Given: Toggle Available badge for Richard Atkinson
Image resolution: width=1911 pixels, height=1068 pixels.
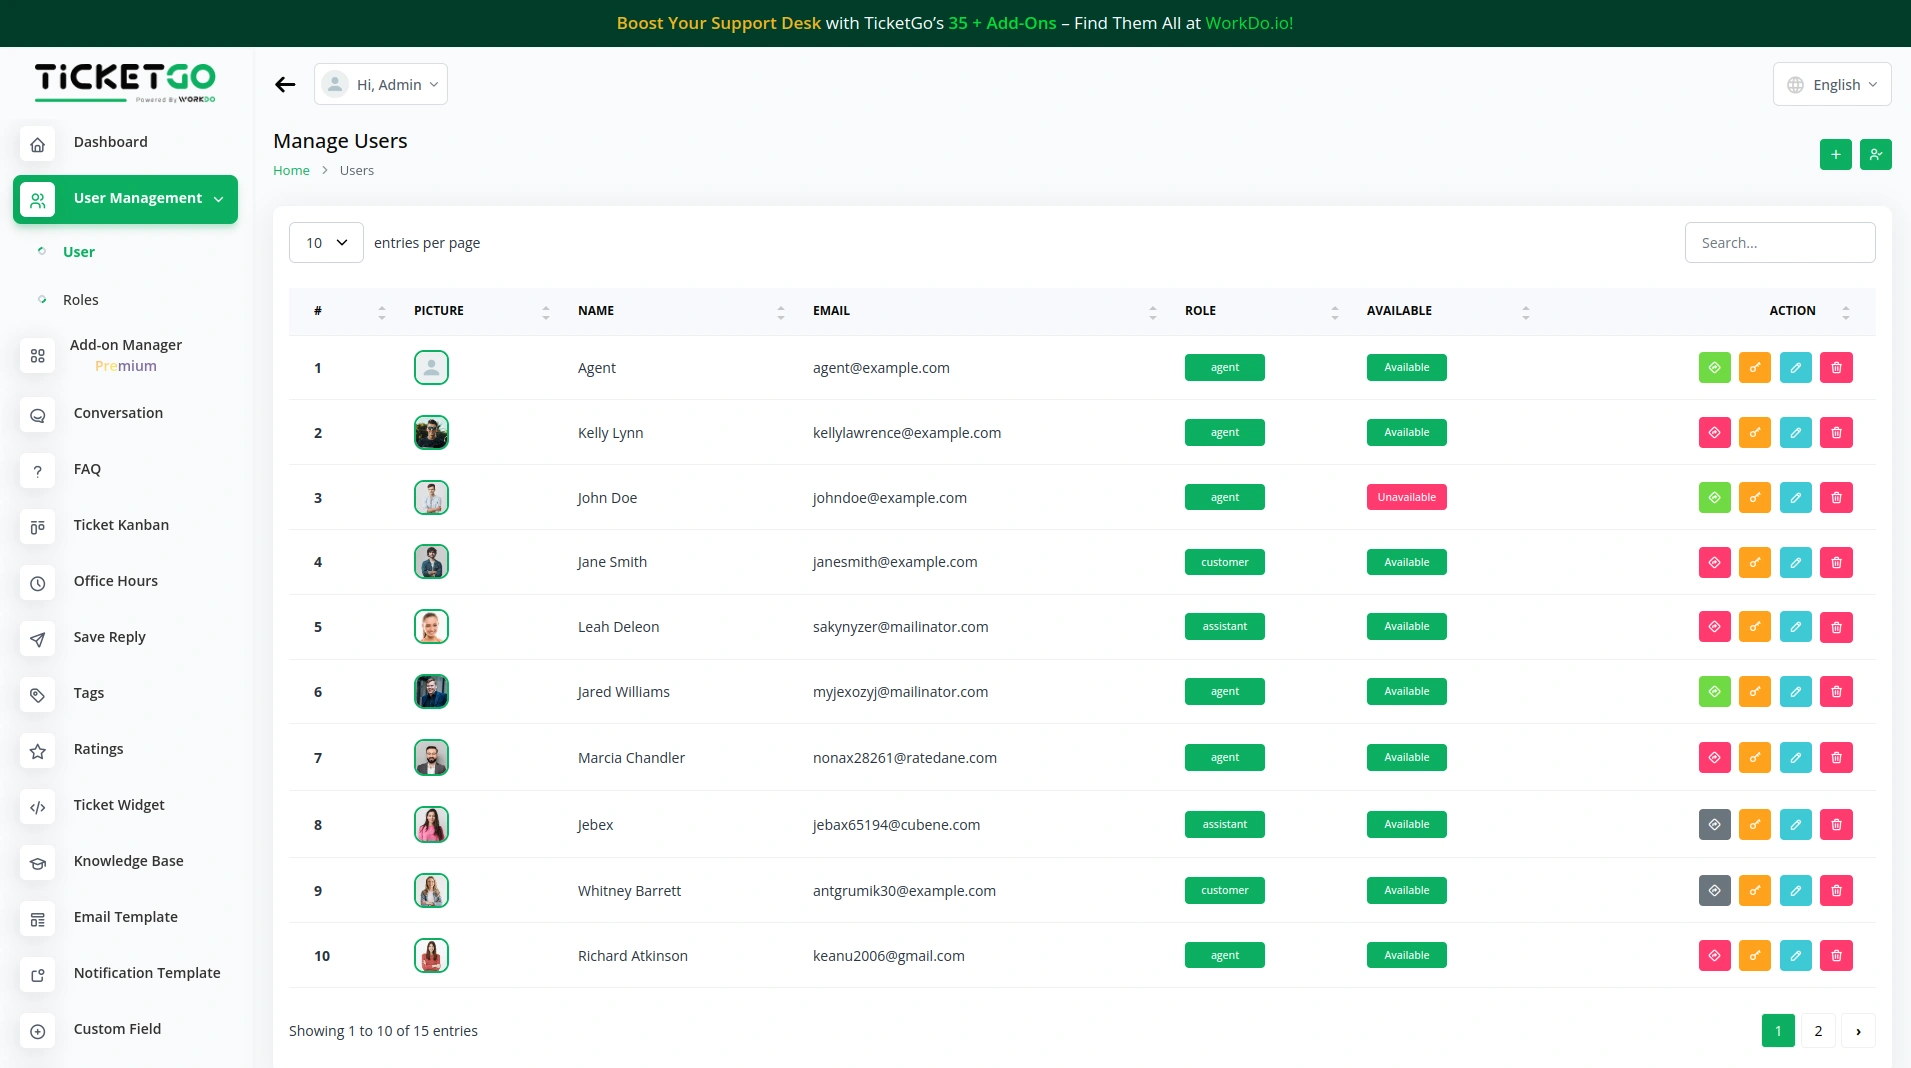Looking at the screenshot, I should coord(1406,956).
